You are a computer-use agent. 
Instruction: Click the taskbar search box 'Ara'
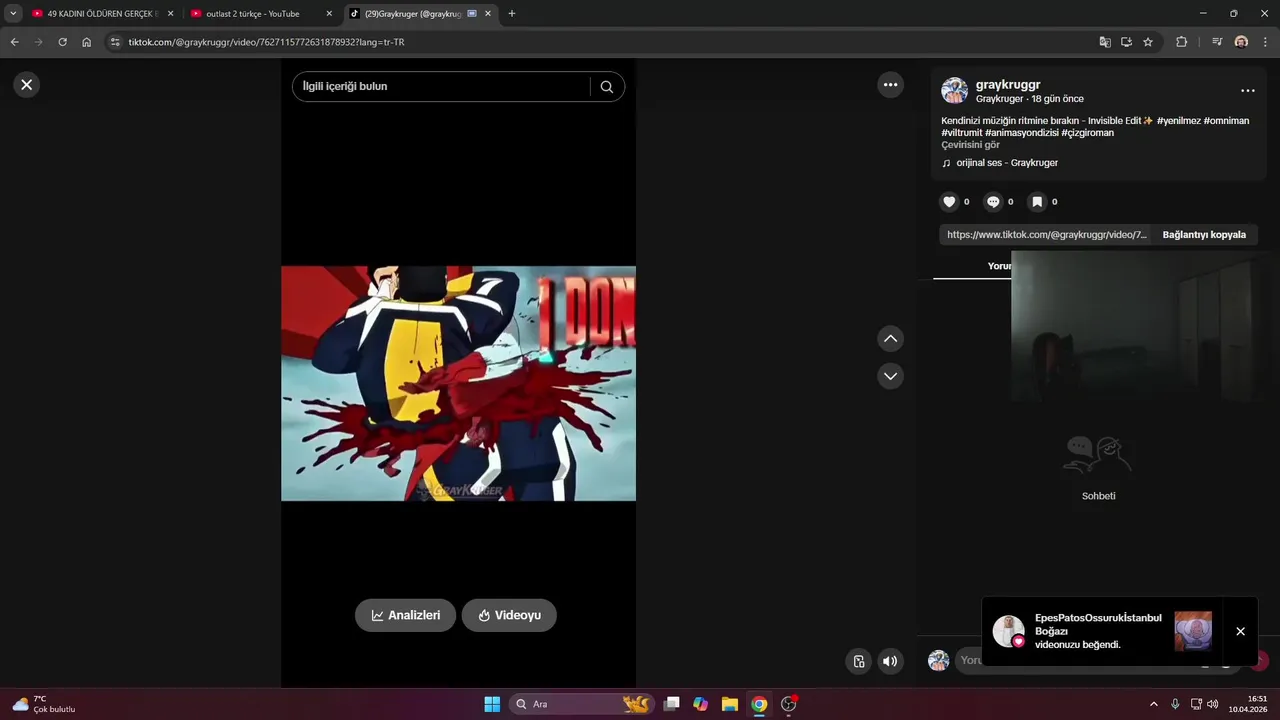(582, 704)
